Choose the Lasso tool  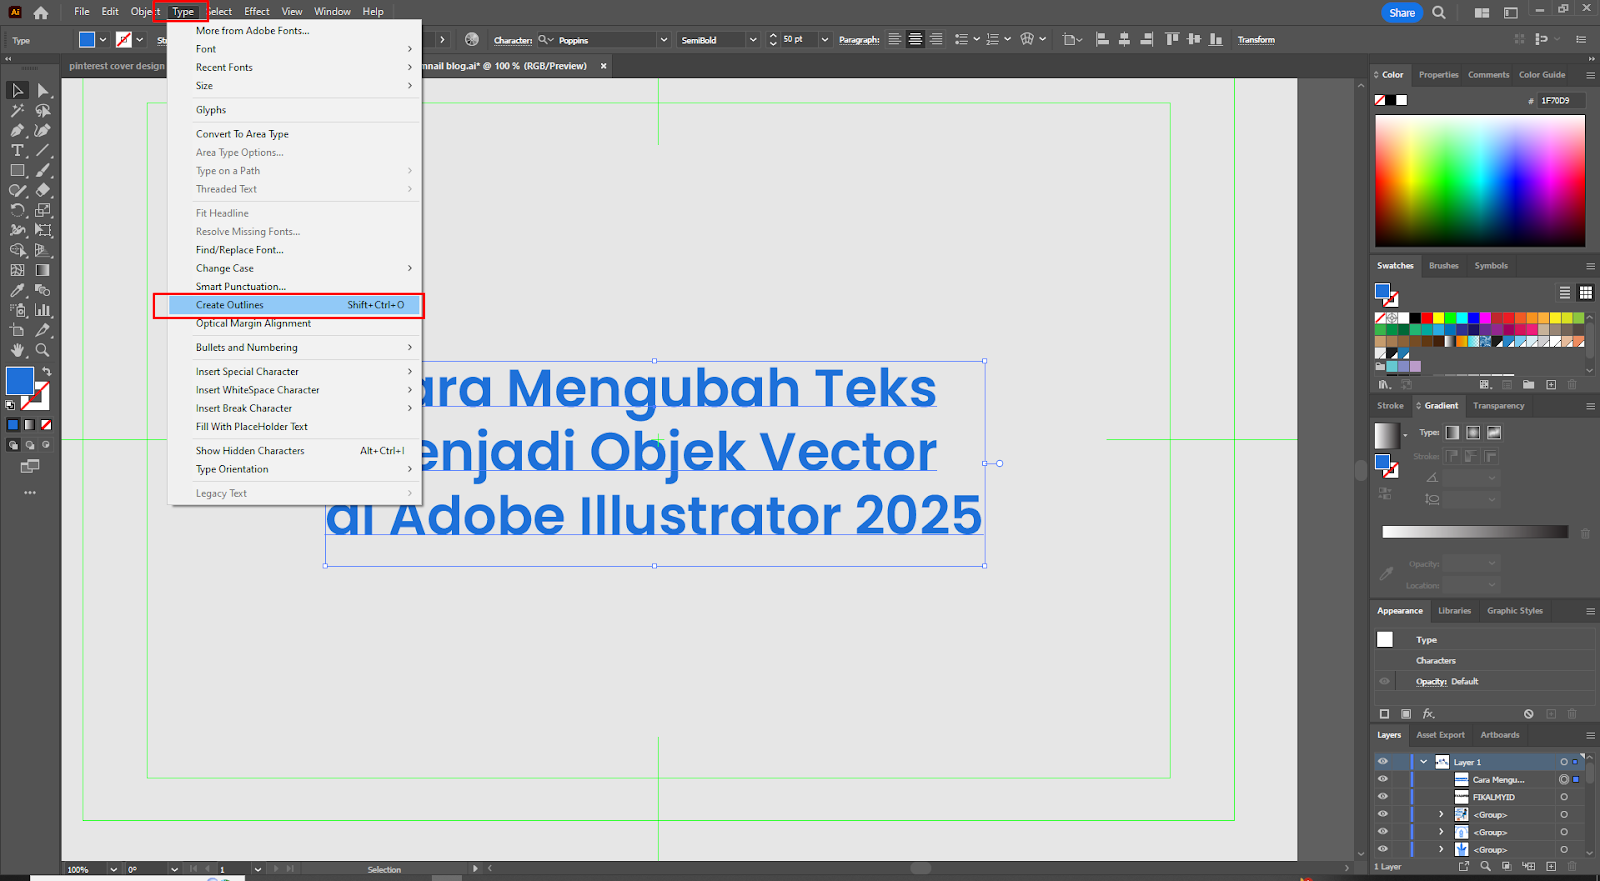point(43,110)
